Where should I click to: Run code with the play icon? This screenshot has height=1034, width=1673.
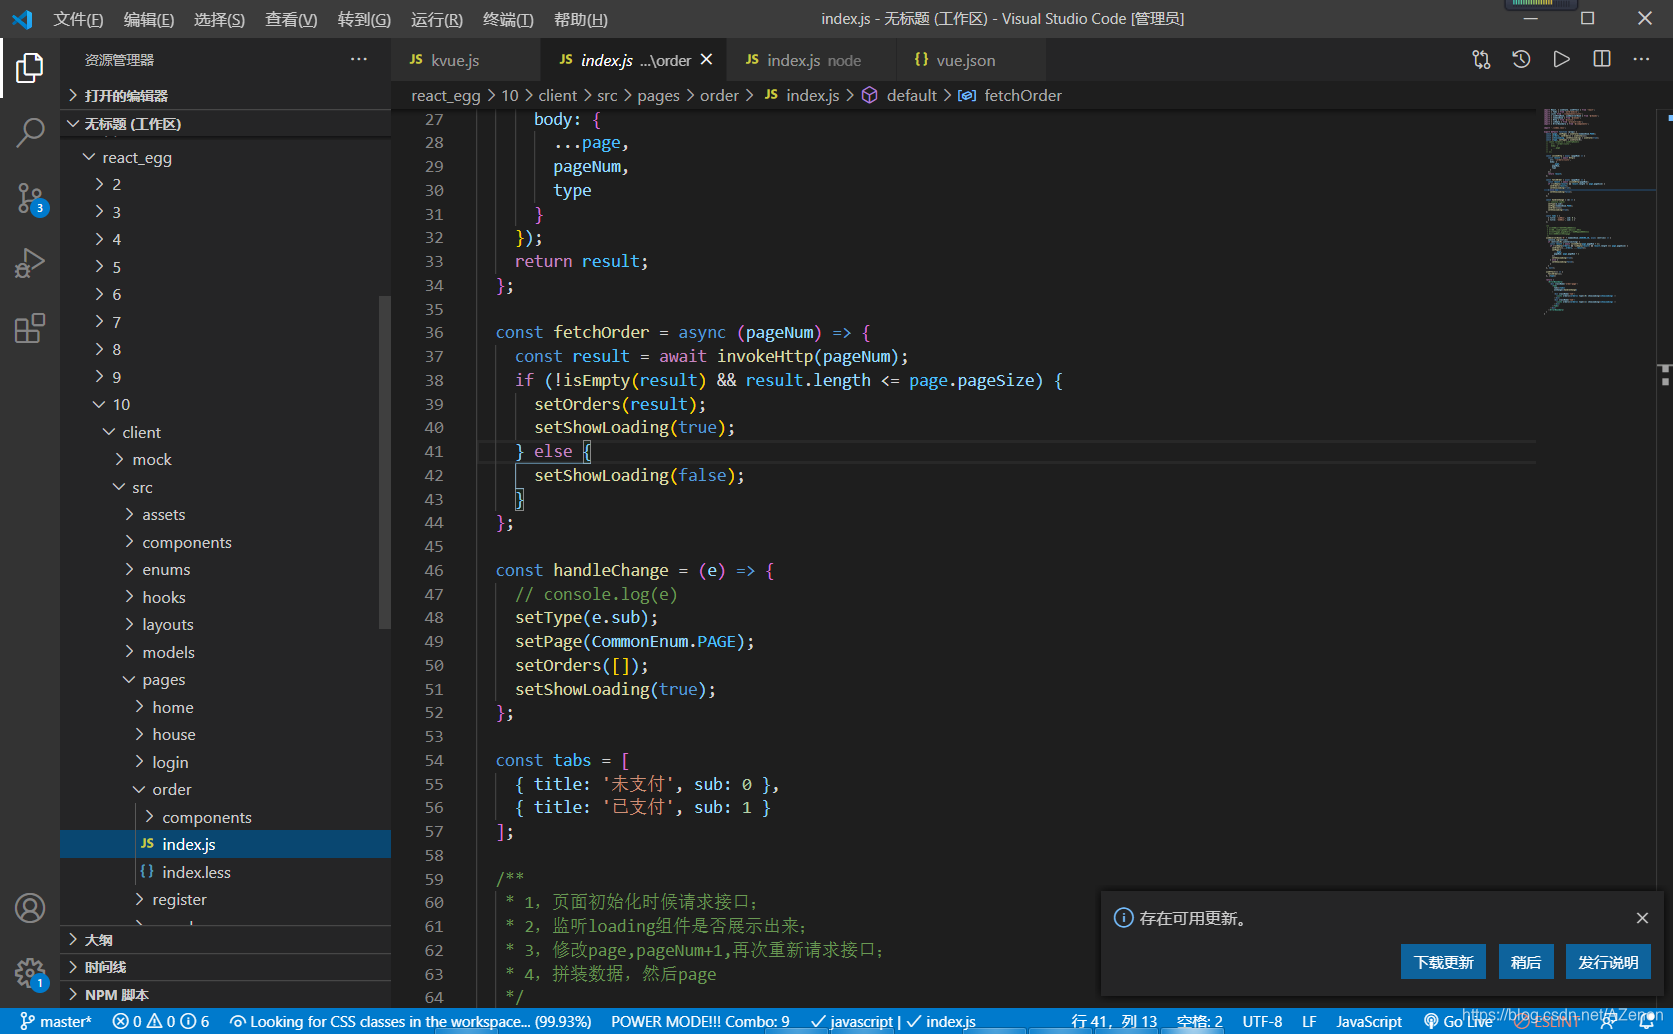1561,60
